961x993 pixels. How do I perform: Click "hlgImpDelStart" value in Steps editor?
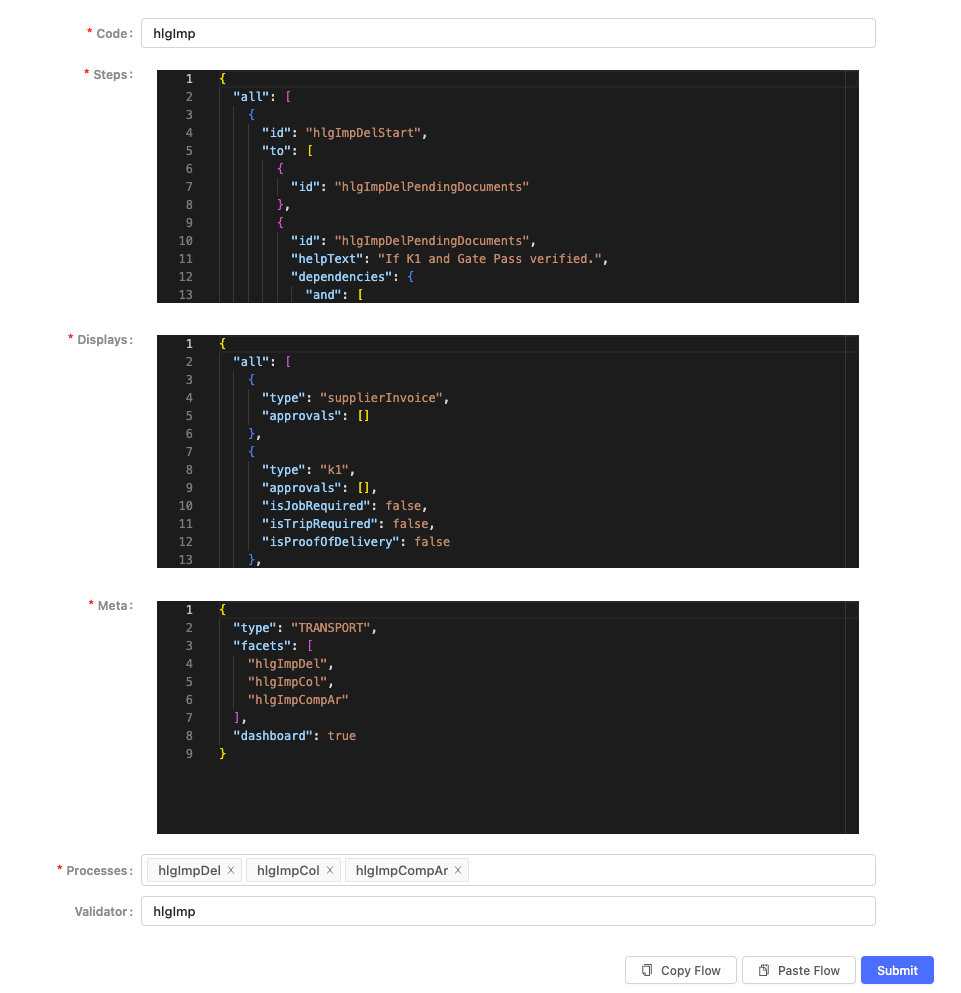(364, 133)
